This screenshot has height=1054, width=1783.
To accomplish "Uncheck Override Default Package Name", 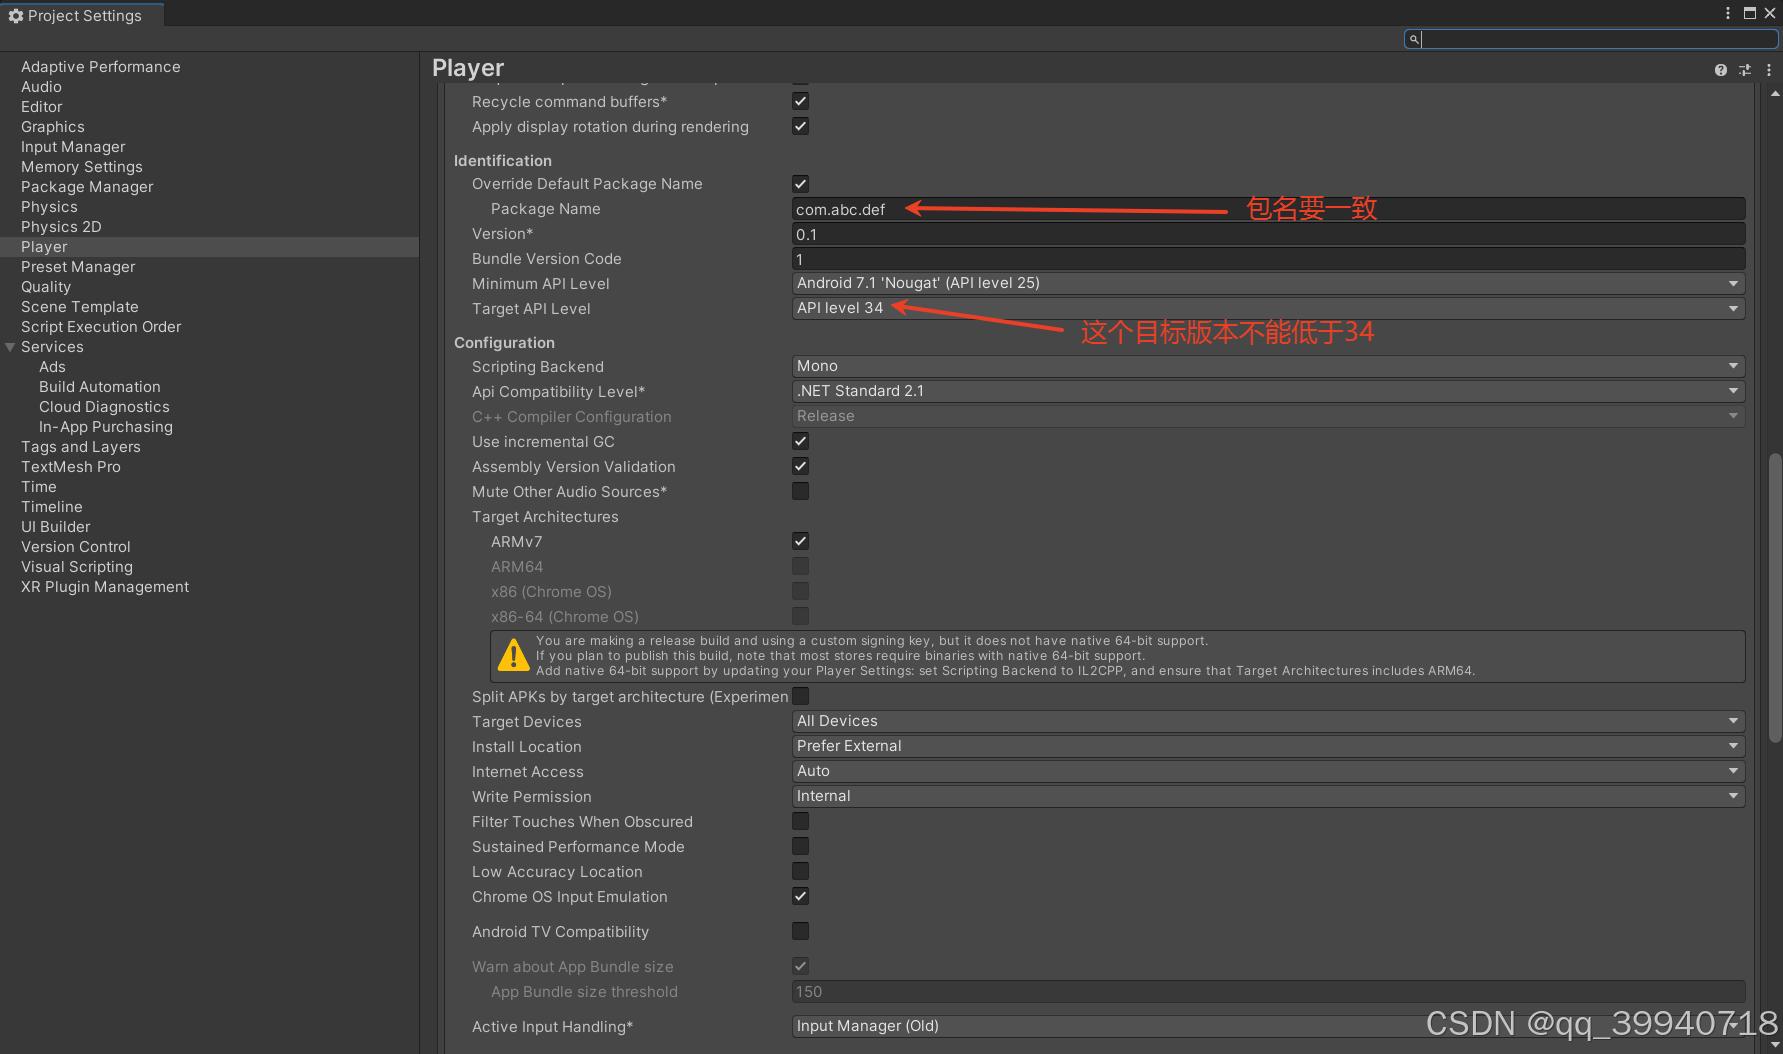I will click(800, 183).
